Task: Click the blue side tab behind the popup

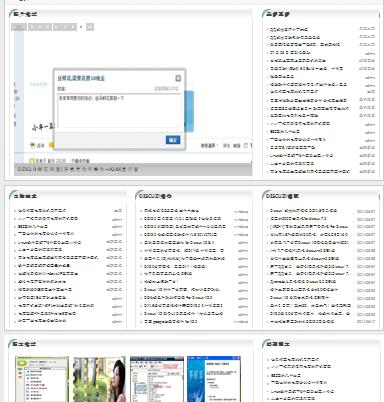Action: (x=189, y=111)
